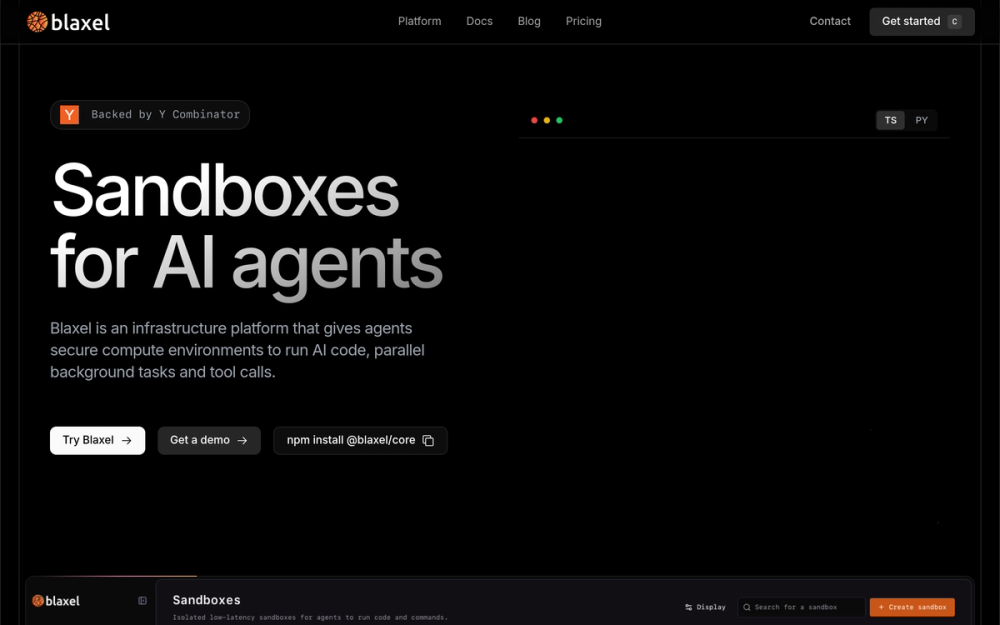Click the npm install @blaxel/core text
The height and width of the screenshot is (625, 1000).
[351, 440]
